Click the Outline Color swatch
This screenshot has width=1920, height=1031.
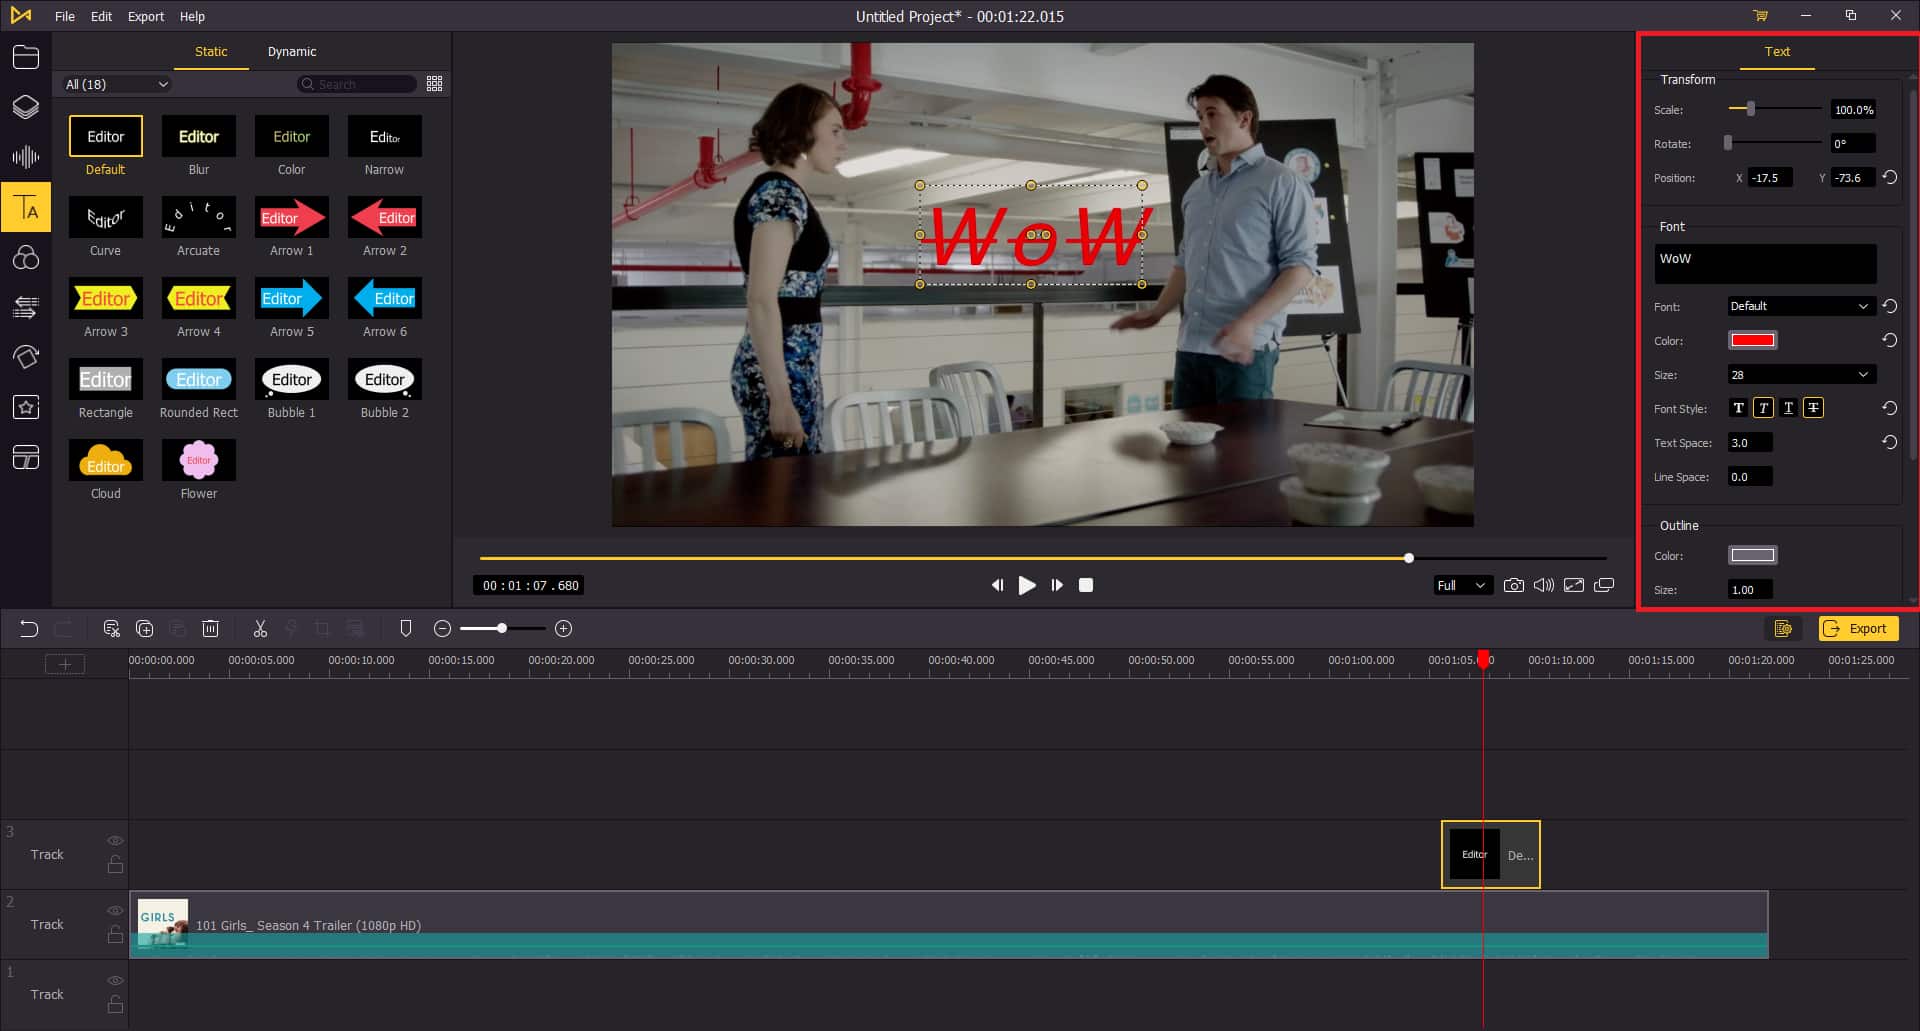pos(1753,556)
